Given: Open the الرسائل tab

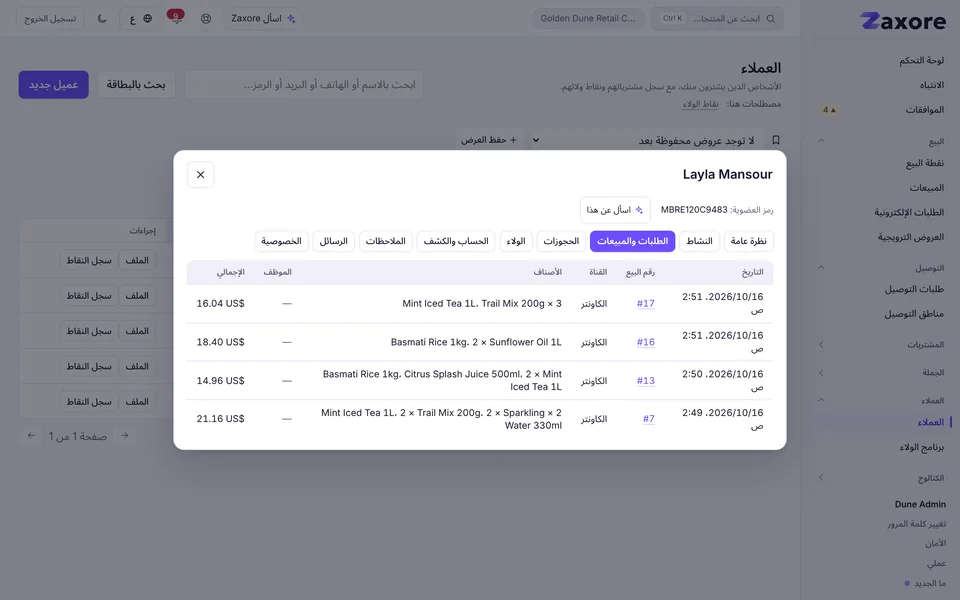Looking at the screenshot, I should point(334,241).
